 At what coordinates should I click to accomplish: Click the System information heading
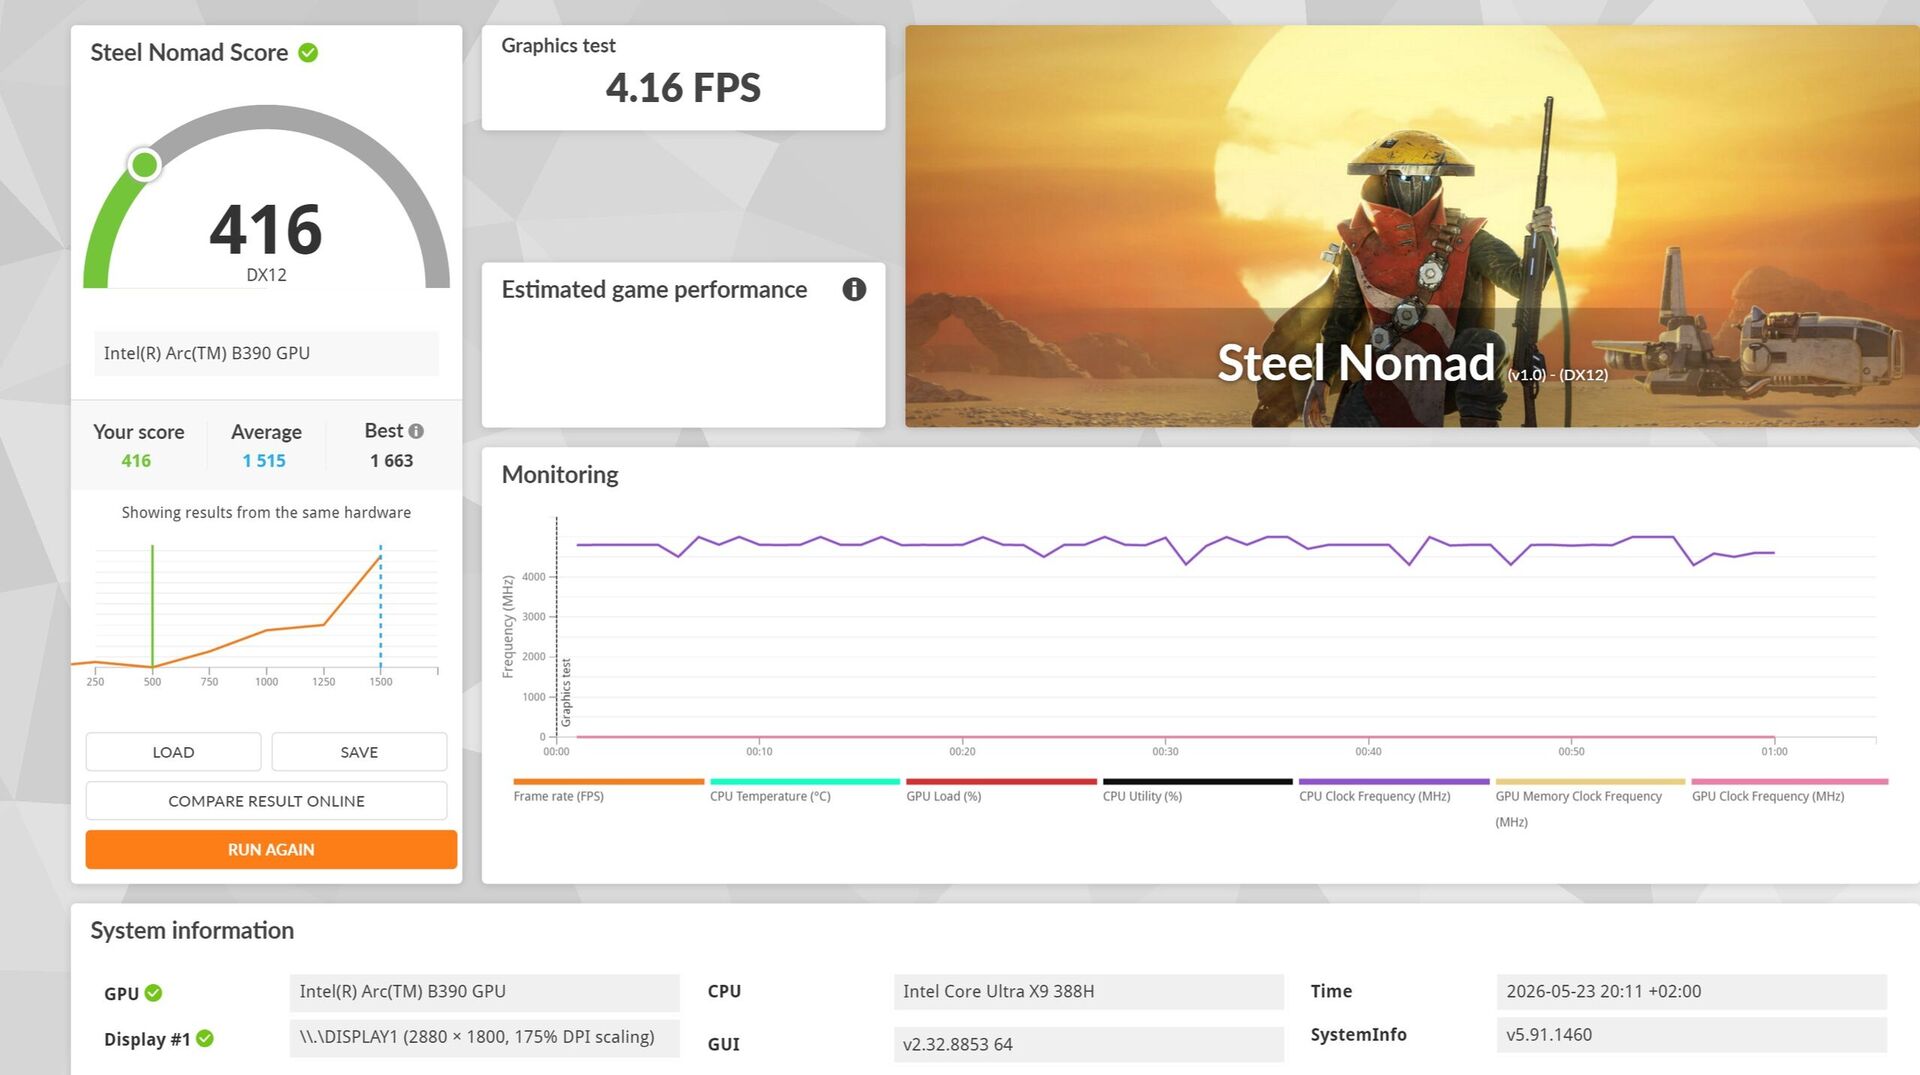pos(192,931)
